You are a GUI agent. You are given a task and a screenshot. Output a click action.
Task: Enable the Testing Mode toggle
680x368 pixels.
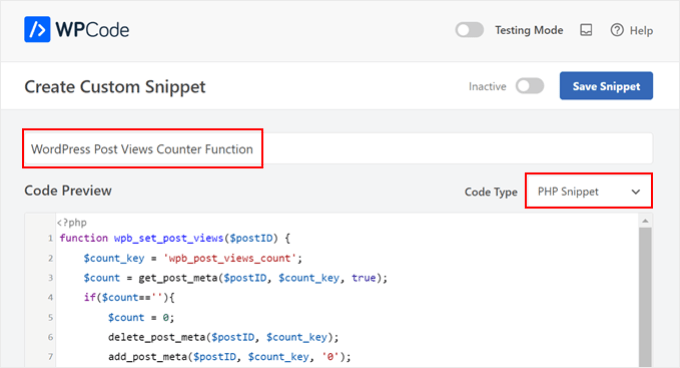pyautogui.click(x=469, y=30)
